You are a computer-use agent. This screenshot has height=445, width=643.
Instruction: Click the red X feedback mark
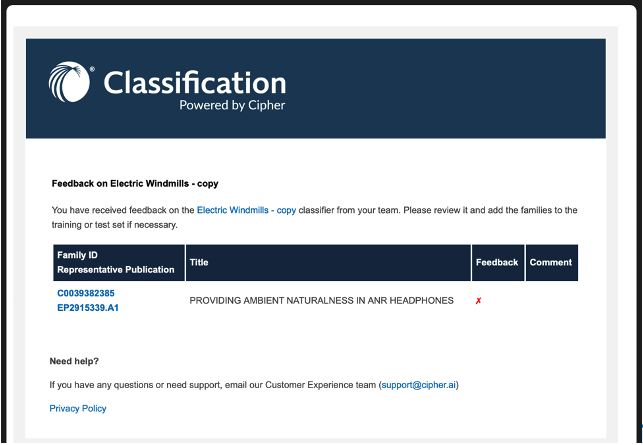click(x=478, y=301)
